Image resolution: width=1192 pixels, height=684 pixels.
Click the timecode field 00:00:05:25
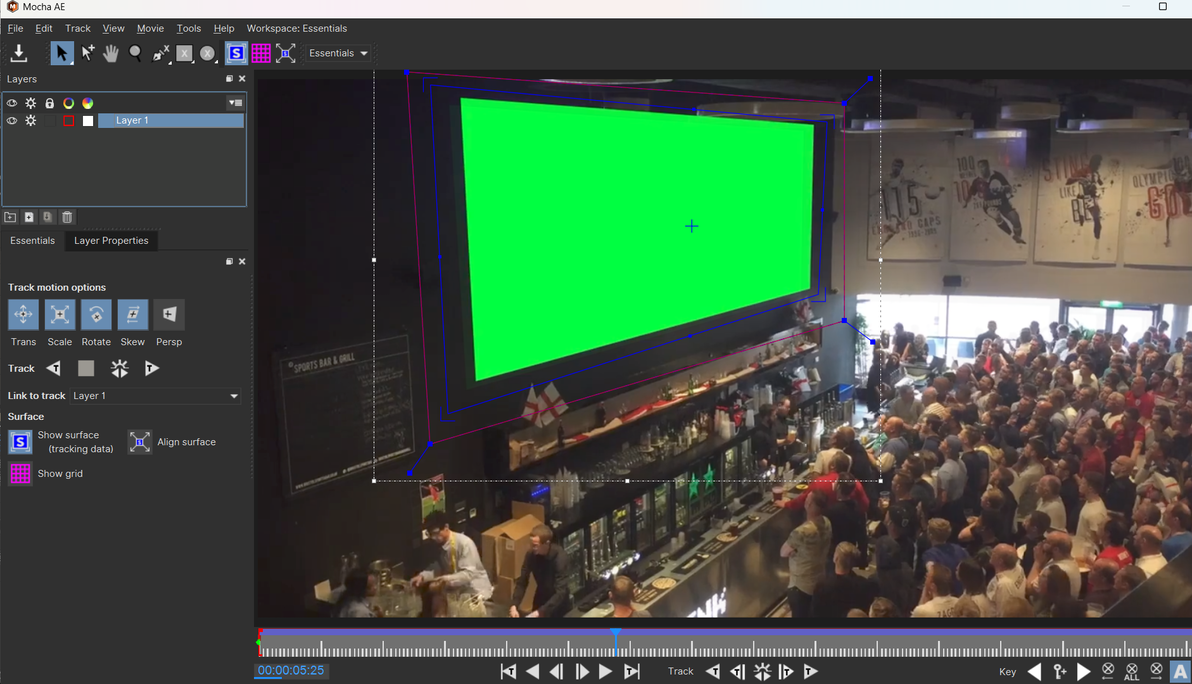[x=290, y=670]
